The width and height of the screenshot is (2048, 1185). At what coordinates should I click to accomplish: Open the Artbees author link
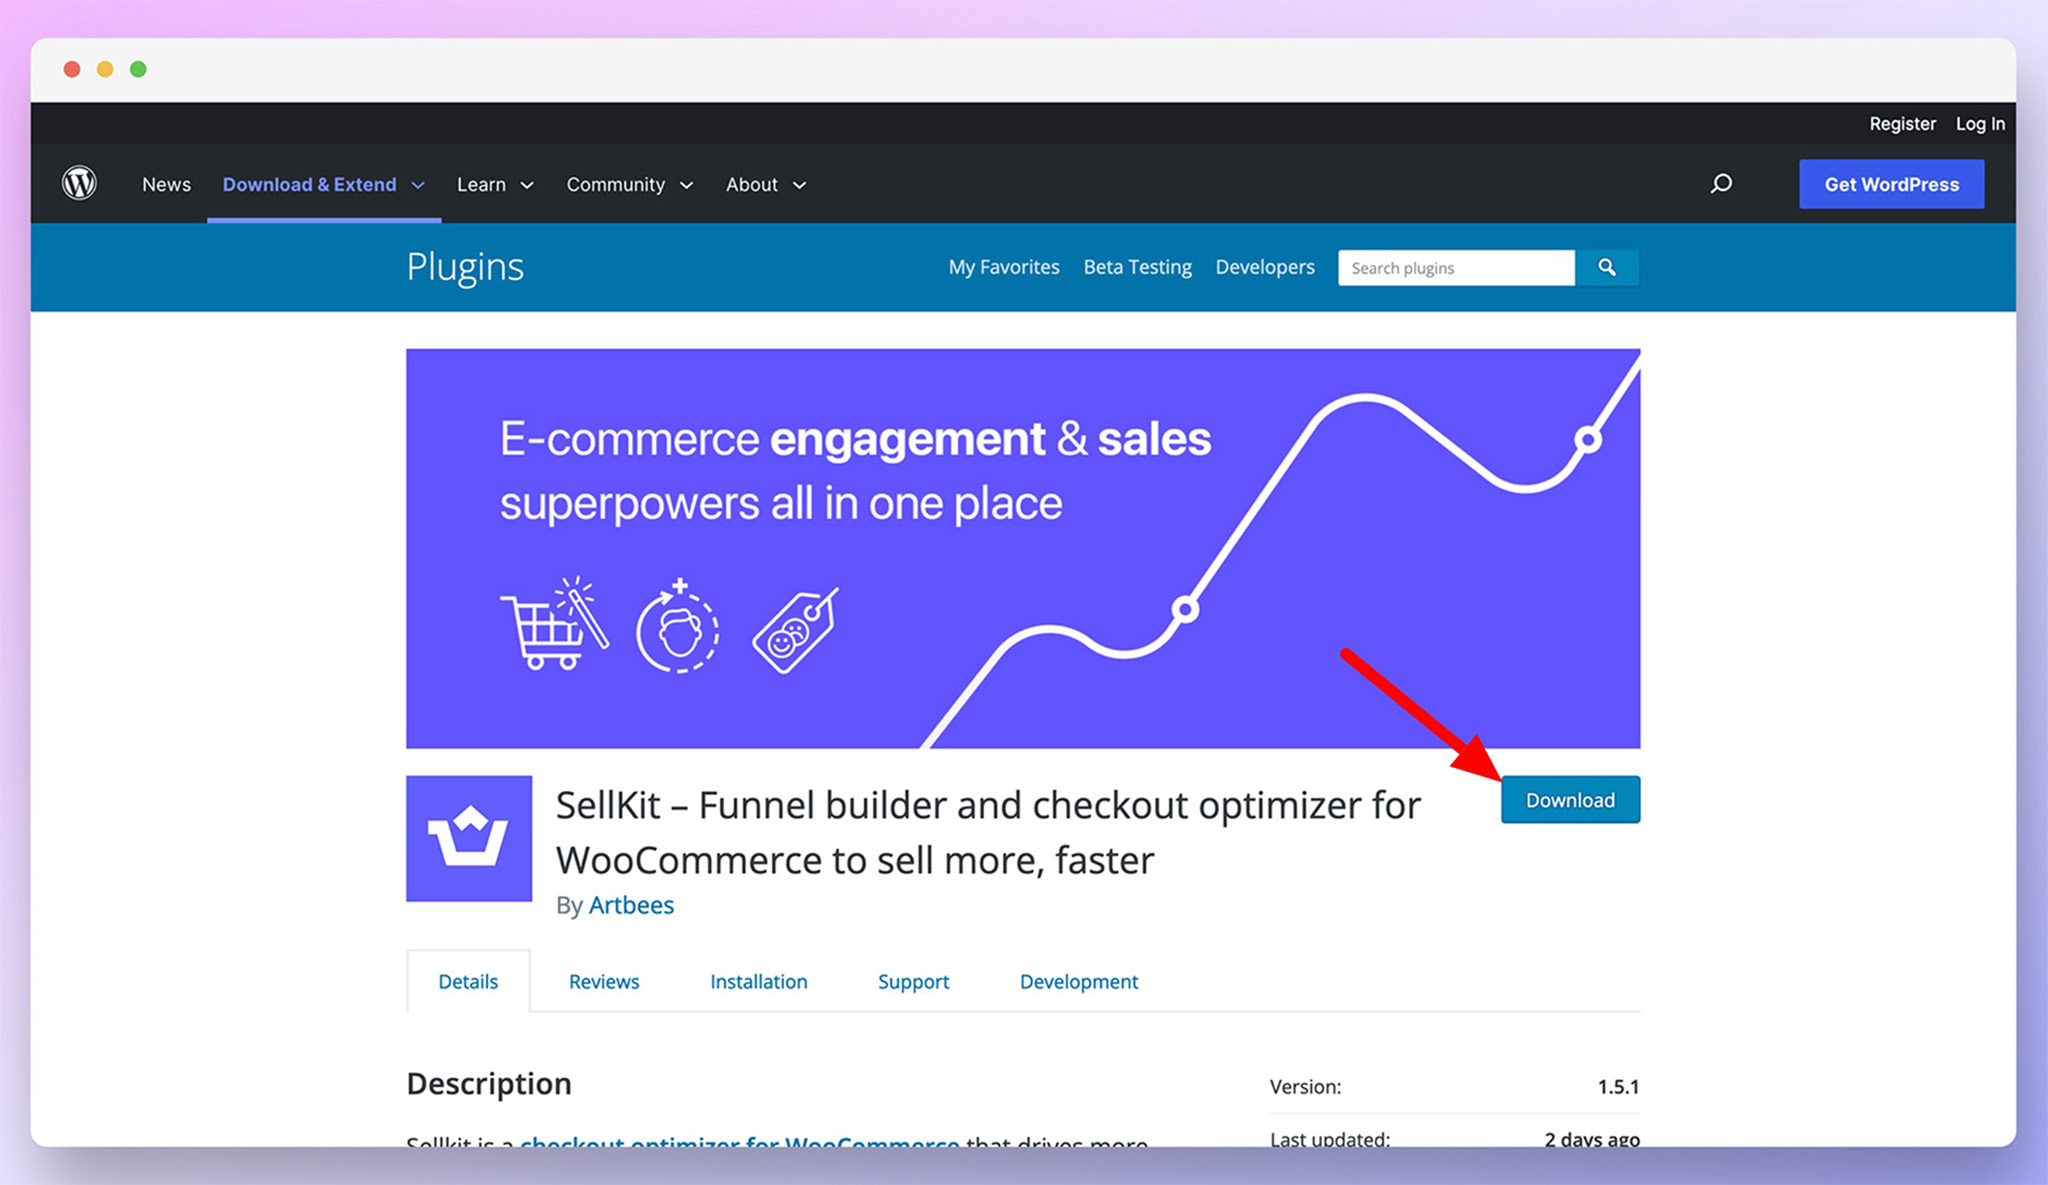[x=631, y=904]
